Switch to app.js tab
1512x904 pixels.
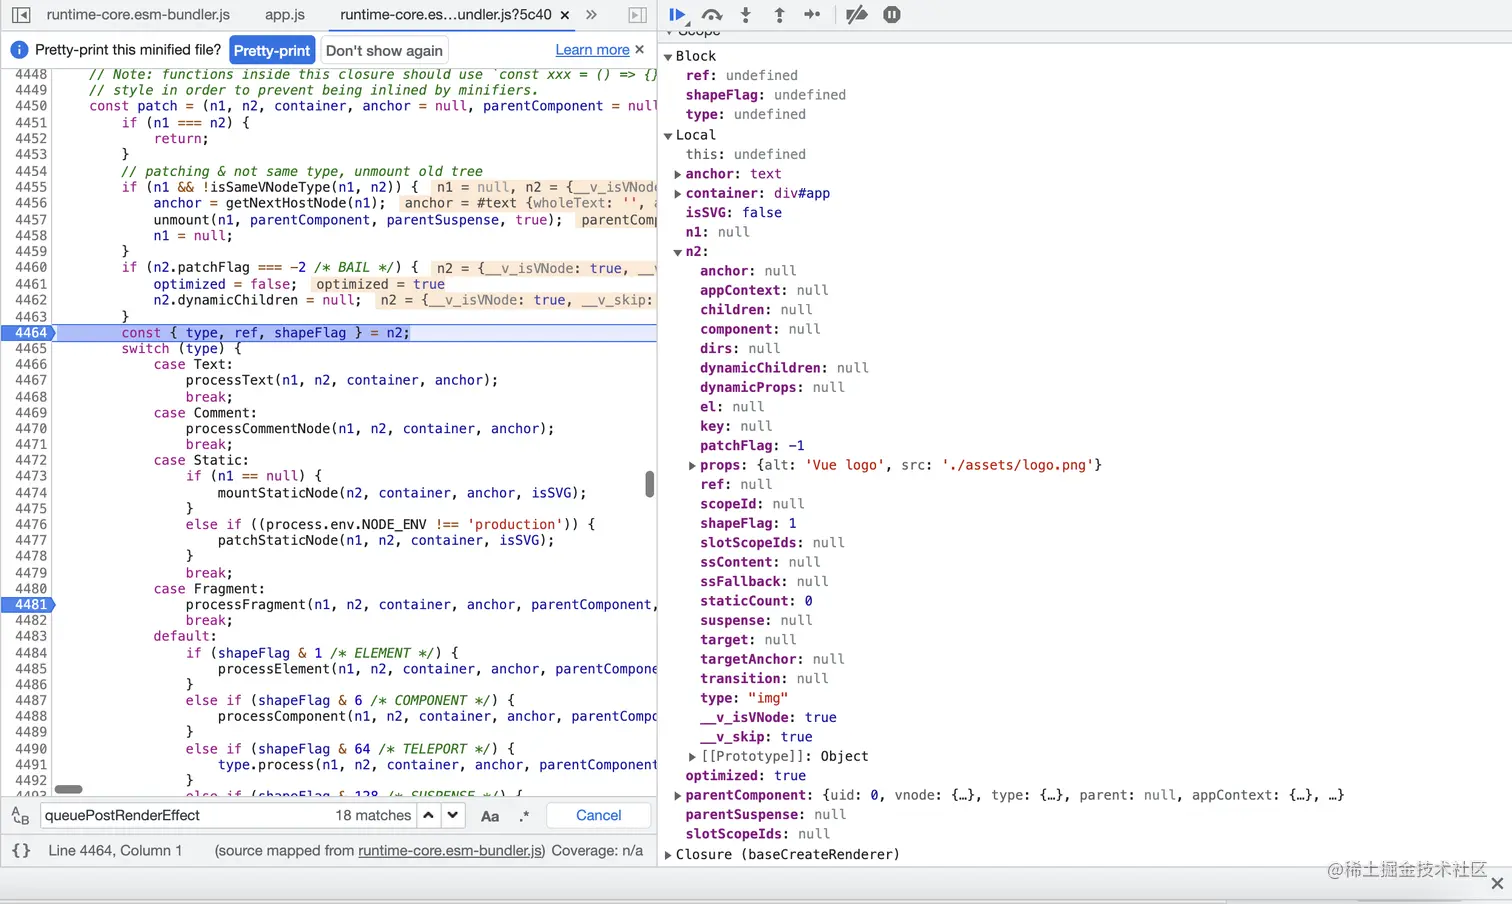285,15
